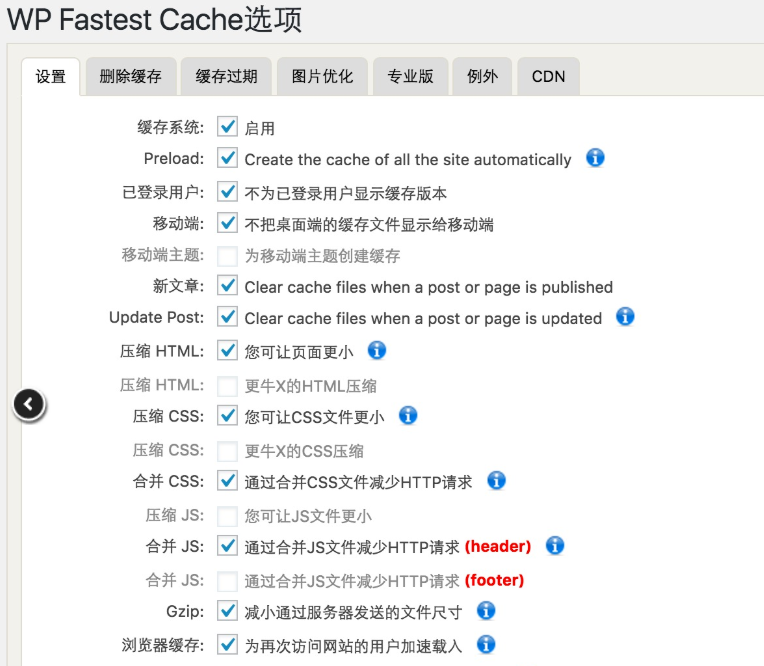This screenshot has width=764, height=666.
Task: Check 更牛X的CSS压缩 checkbox
Action: 228,451
